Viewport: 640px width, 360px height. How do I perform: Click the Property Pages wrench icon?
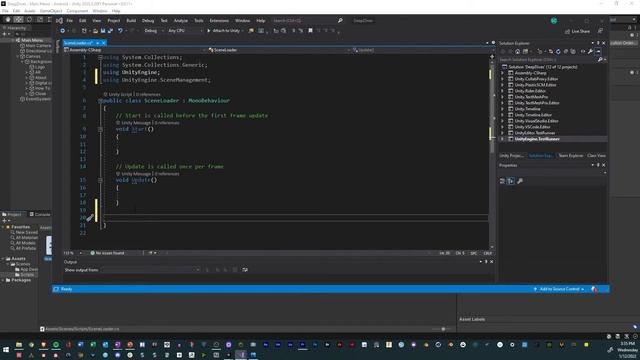[520, 181]
